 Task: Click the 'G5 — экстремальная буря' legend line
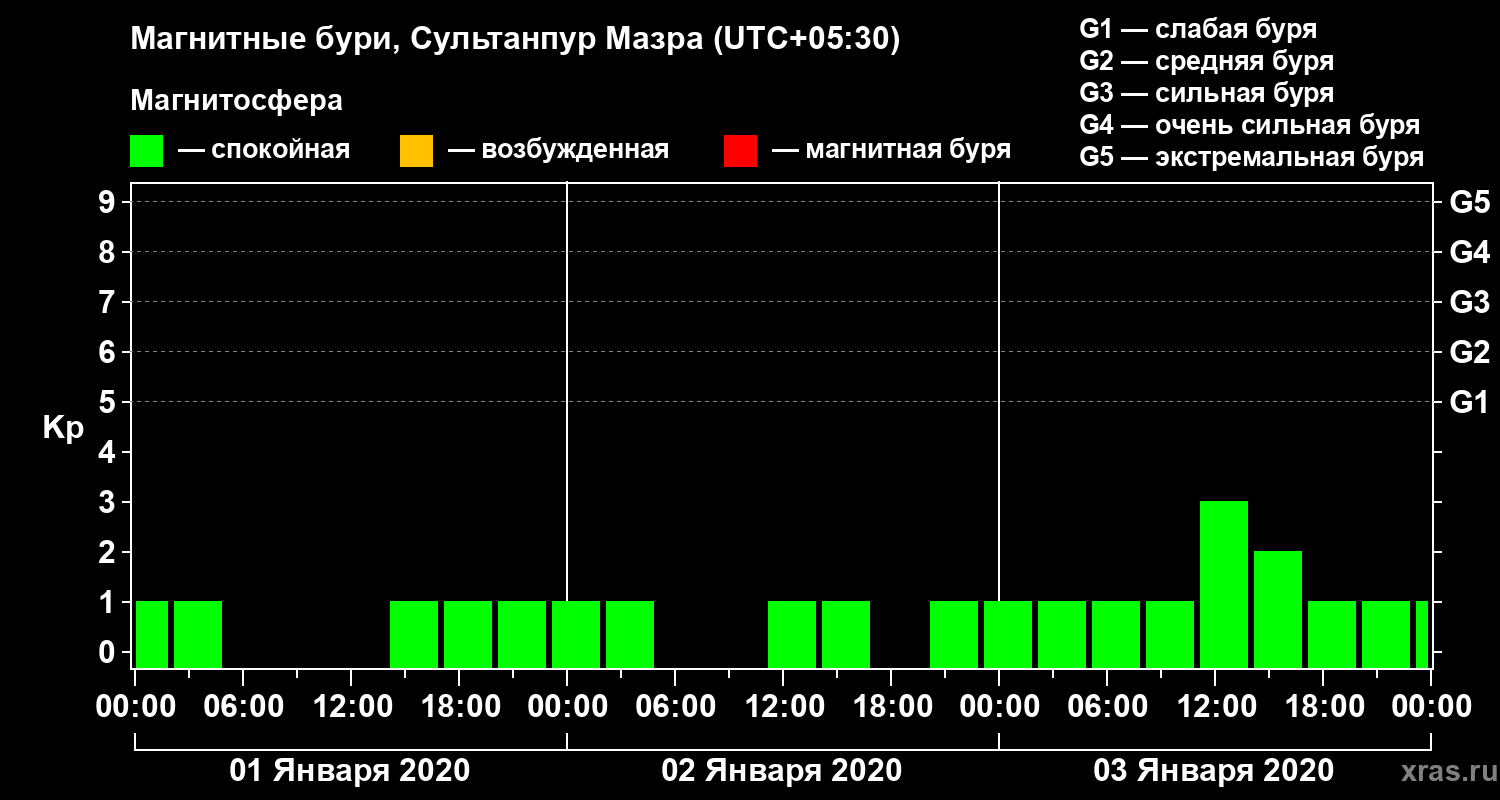[1252, 157]
